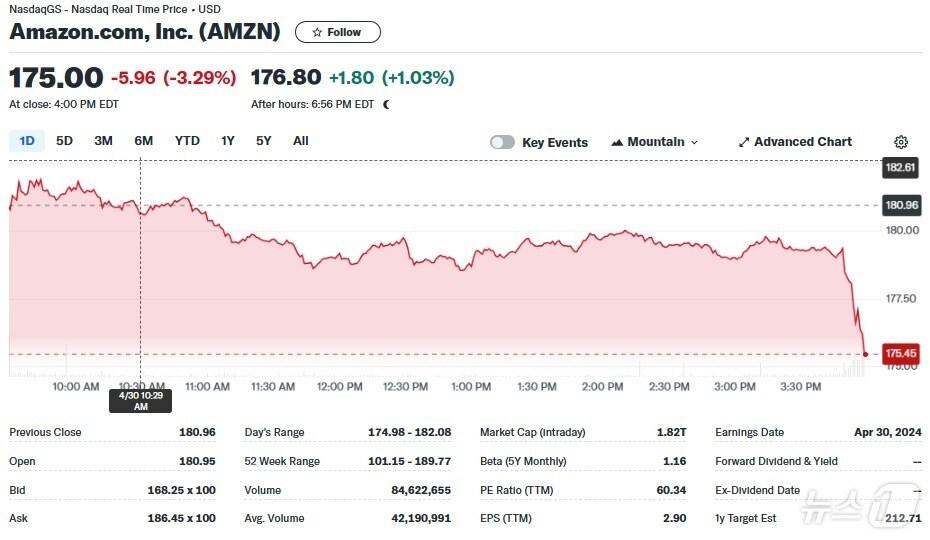Click the 175.45 current price label
Viewport: 930px width, 540px height.
(x=900, y=353)
